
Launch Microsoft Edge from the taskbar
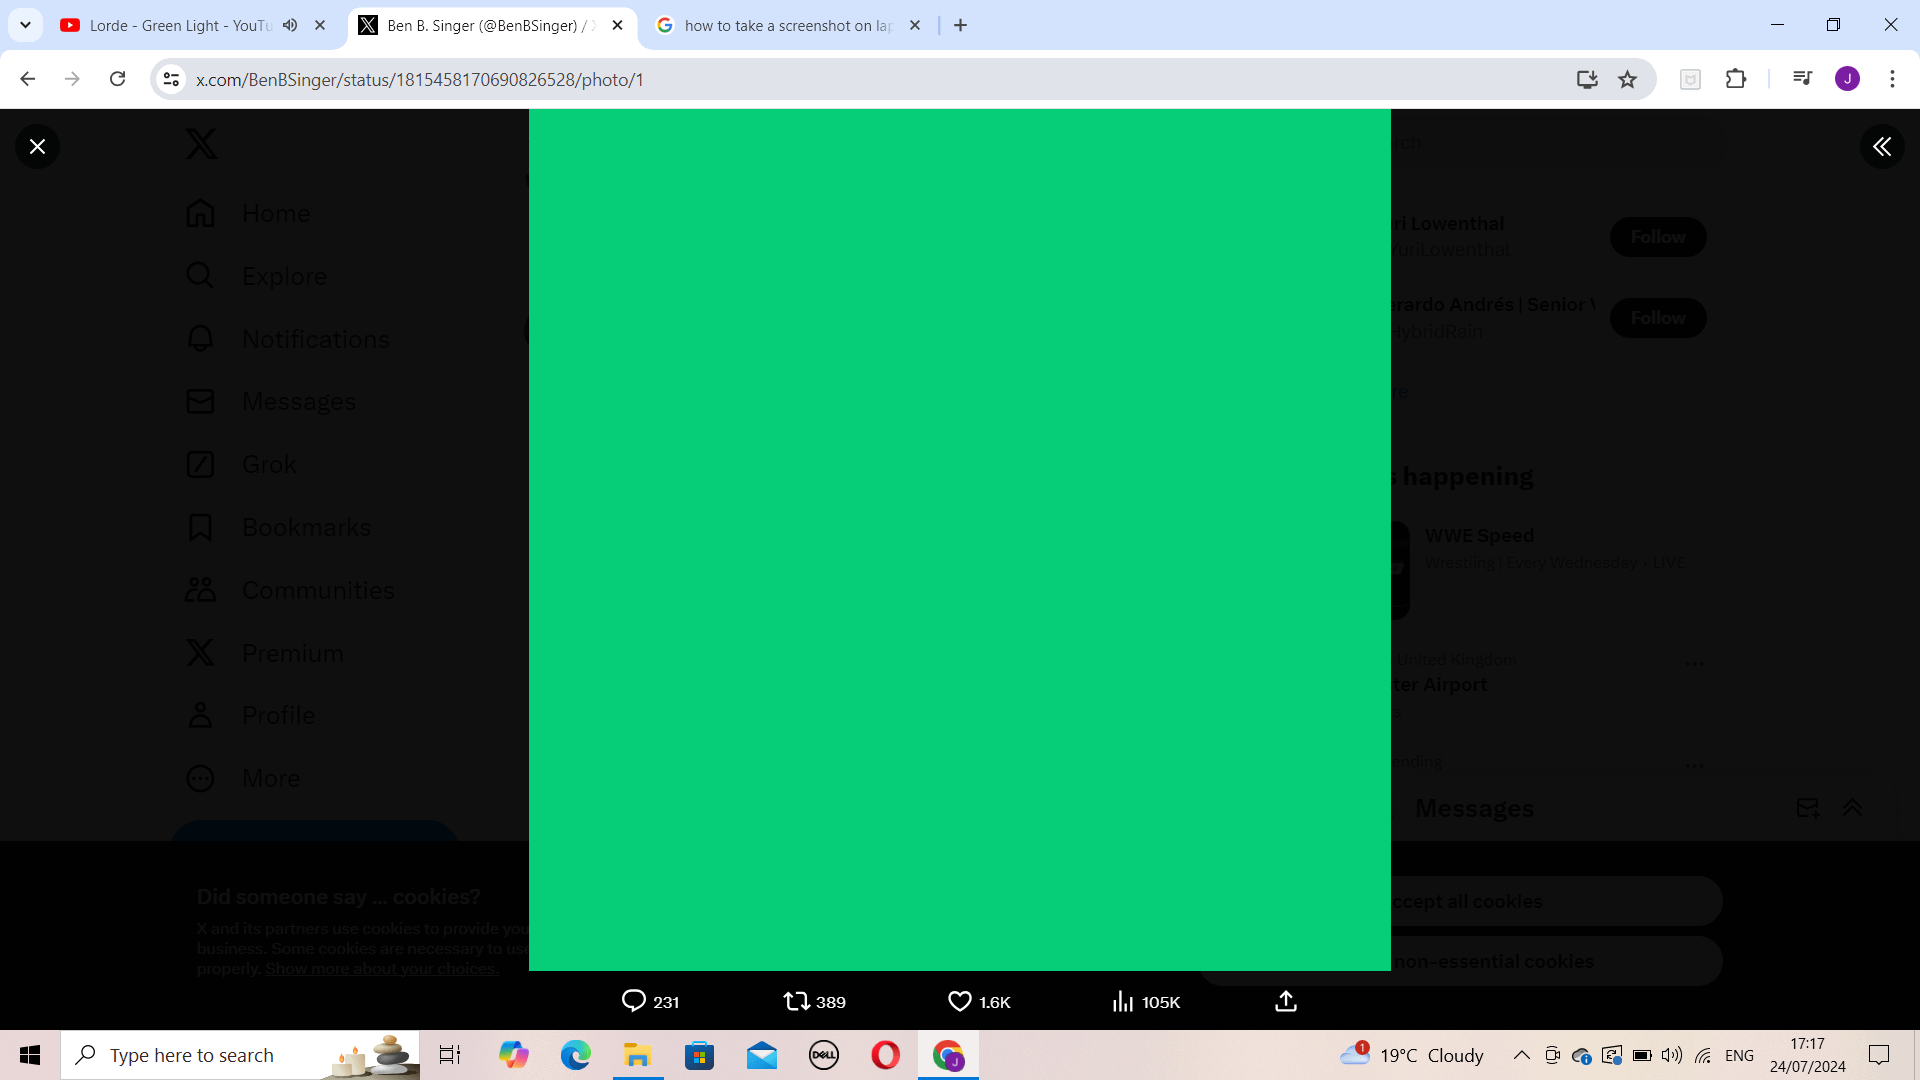576,1055
